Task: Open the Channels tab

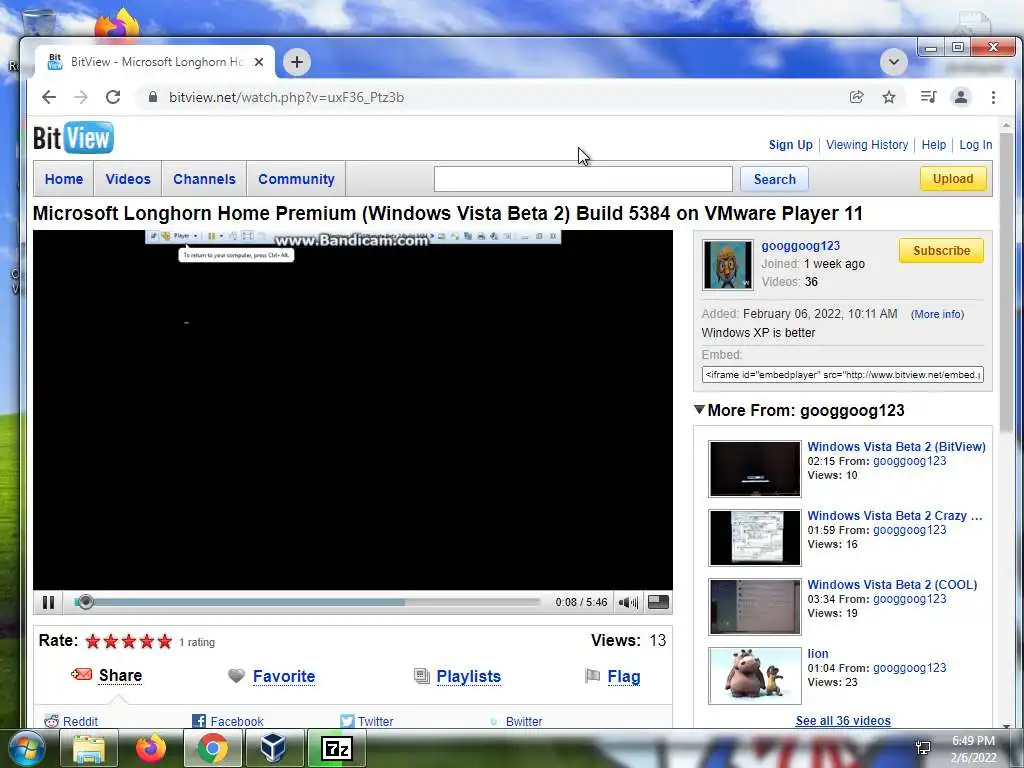Action: tap(204, 179)
